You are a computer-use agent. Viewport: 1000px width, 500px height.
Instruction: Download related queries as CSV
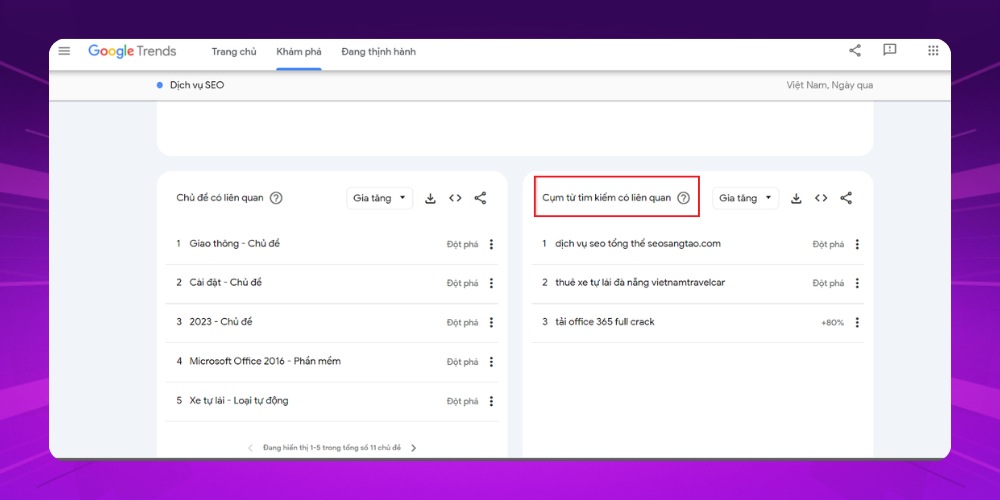796,198
